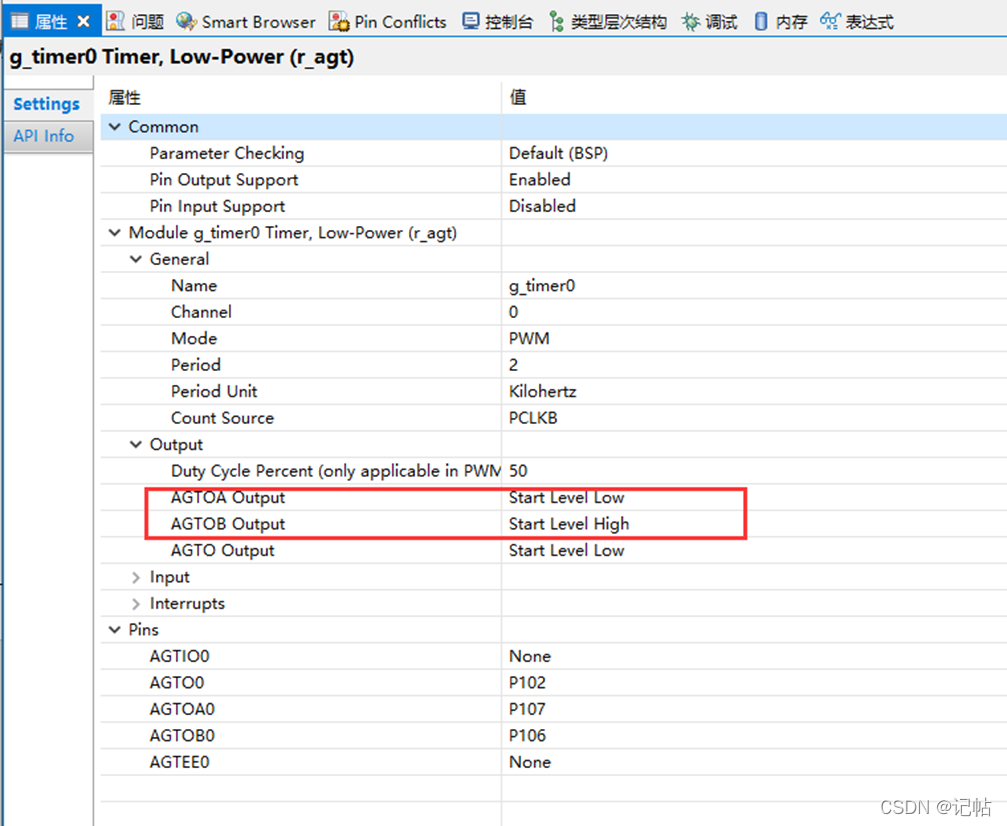Image resolution: width=1007 pixels, height=826 pixels.
Task: Click the 属性 tab list icon
Action: 20,21
